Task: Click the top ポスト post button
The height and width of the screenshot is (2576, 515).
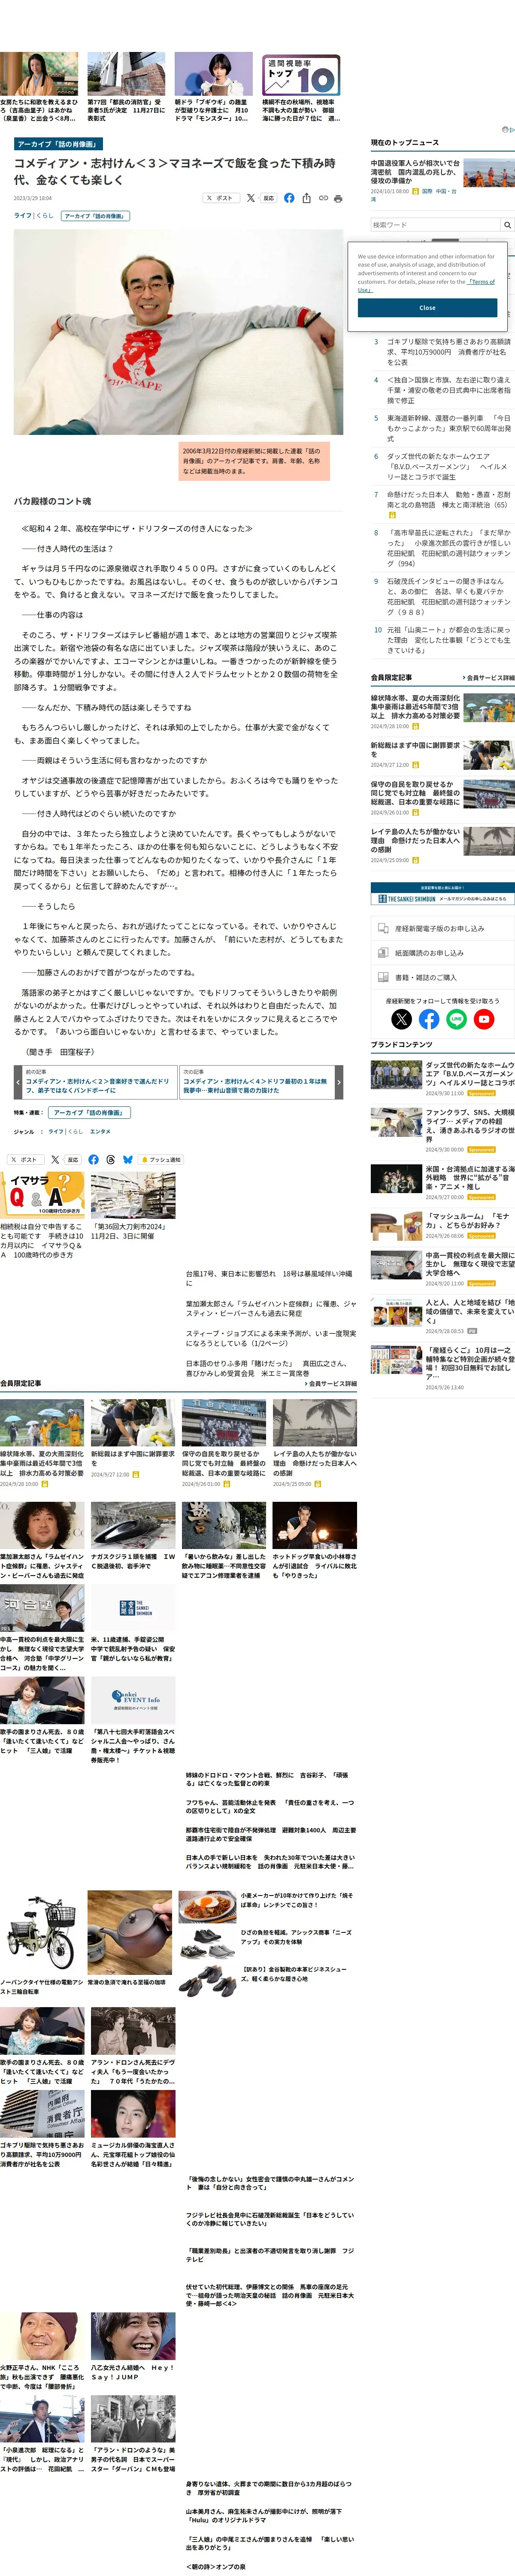Action: point(220,198)
